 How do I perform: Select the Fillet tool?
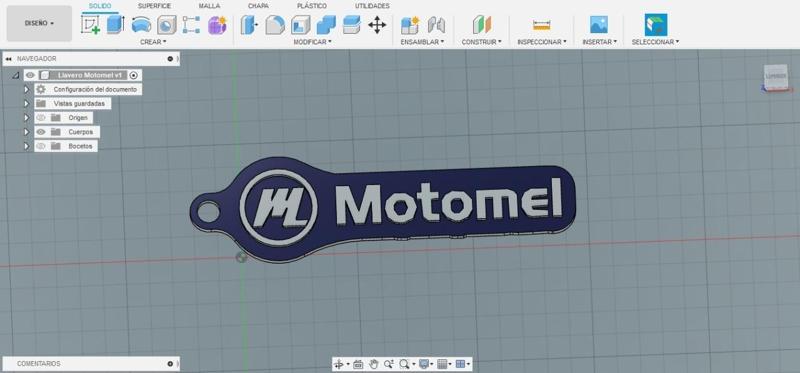tap(275, 24)
